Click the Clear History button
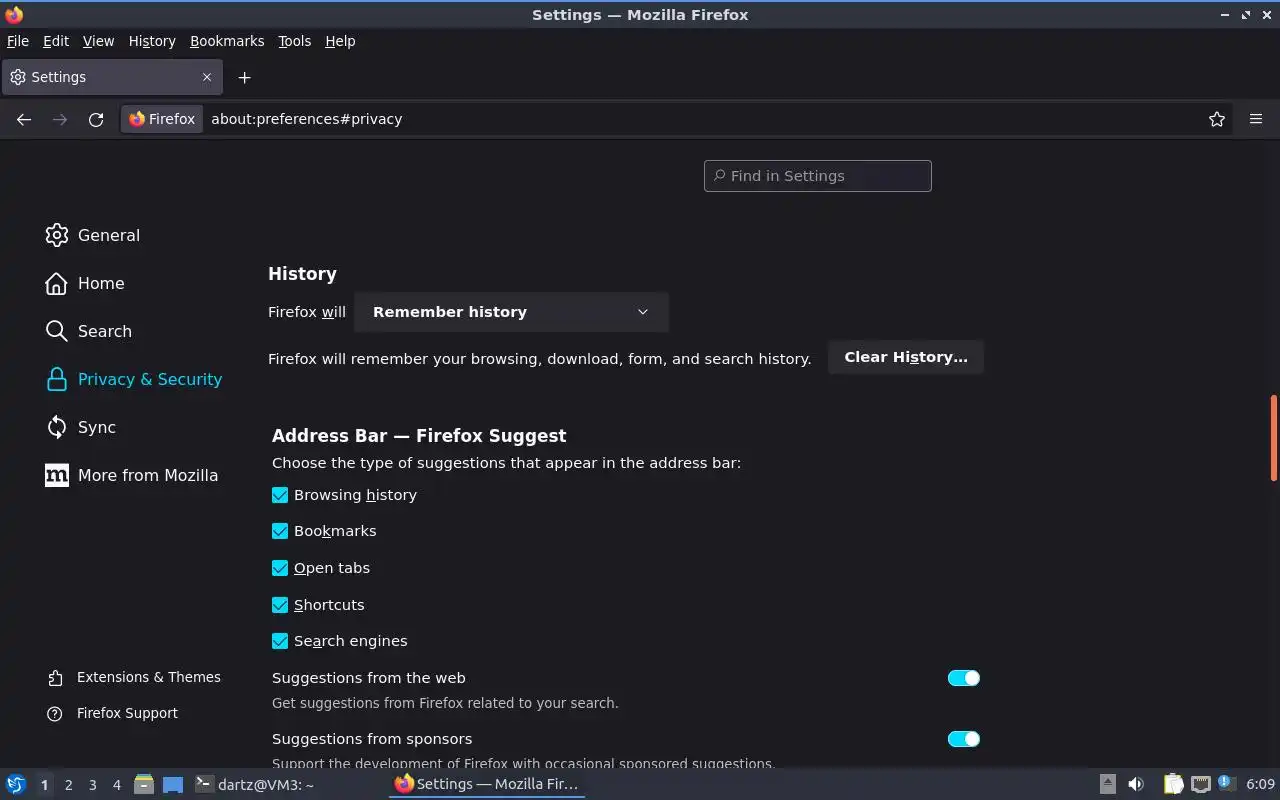 point(906,357)
